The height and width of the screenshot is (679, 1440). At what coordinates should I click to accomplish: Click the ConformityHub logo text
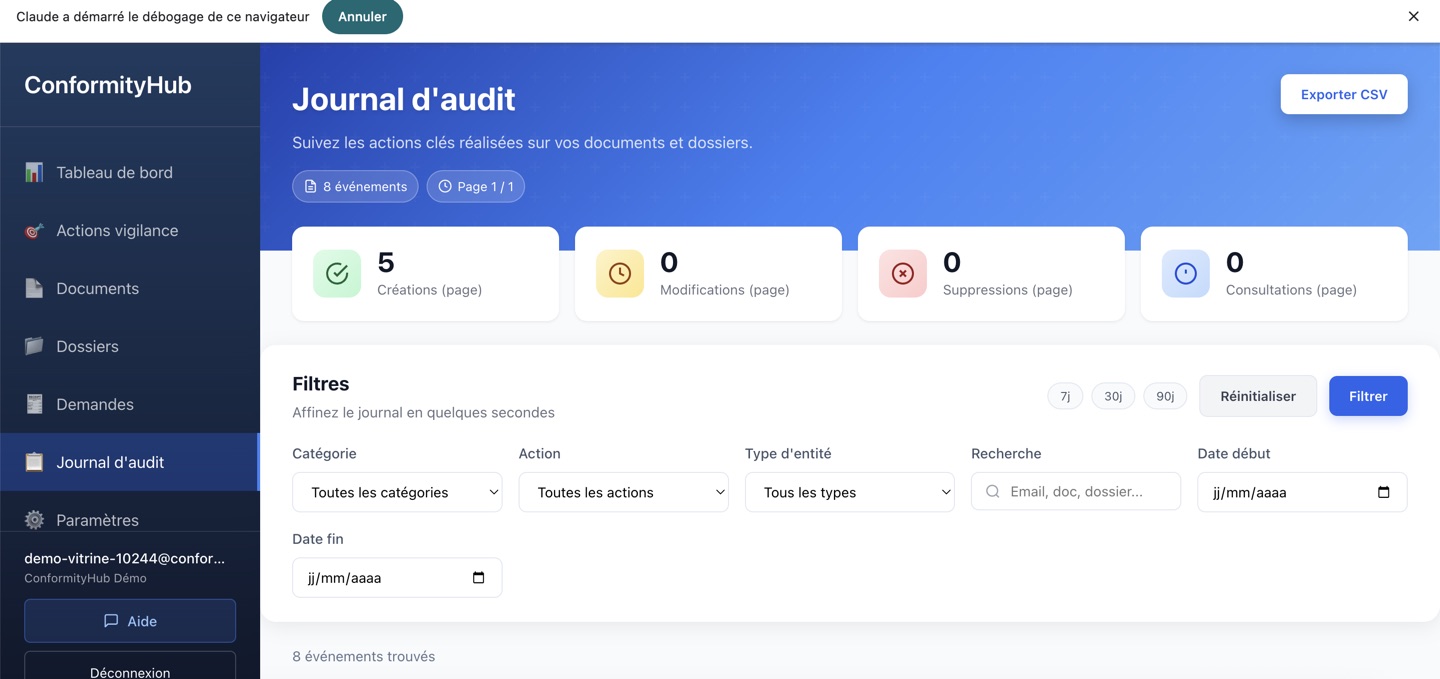click(108, 85)
